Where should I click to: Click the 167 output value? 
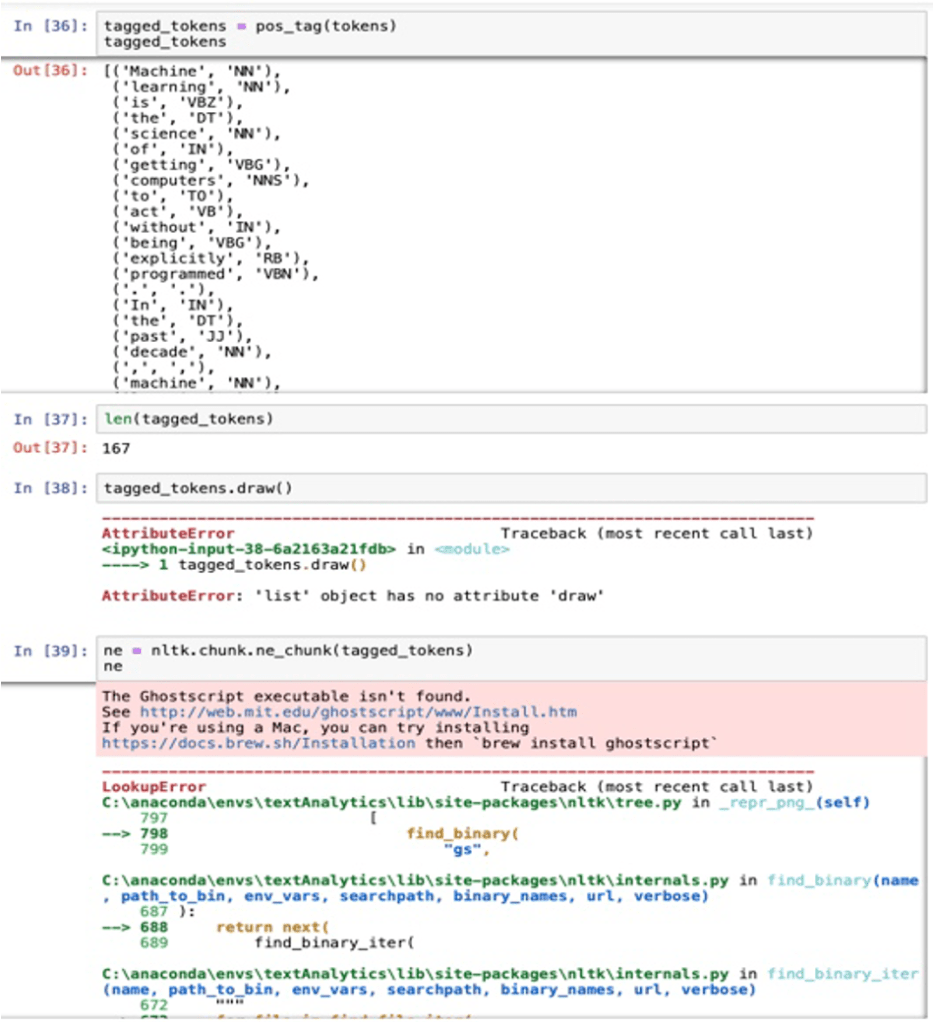point(117,448)
